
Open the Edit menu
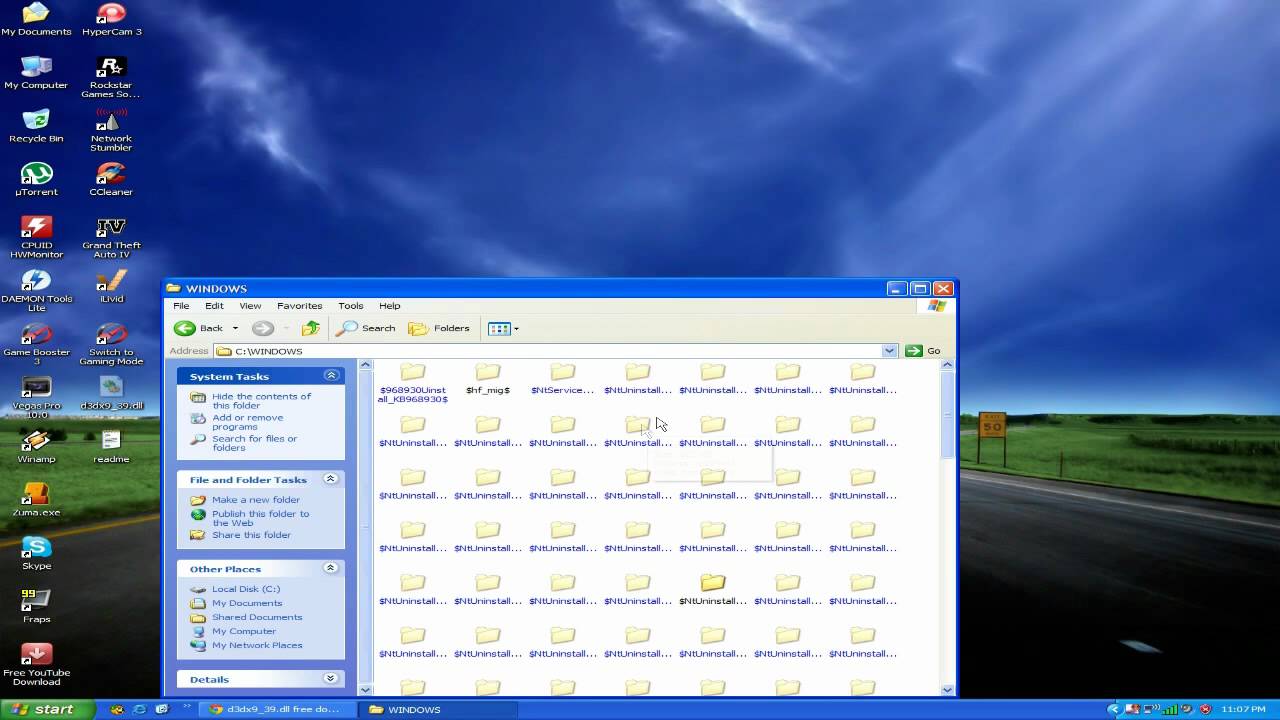click(x=214, y=306)
